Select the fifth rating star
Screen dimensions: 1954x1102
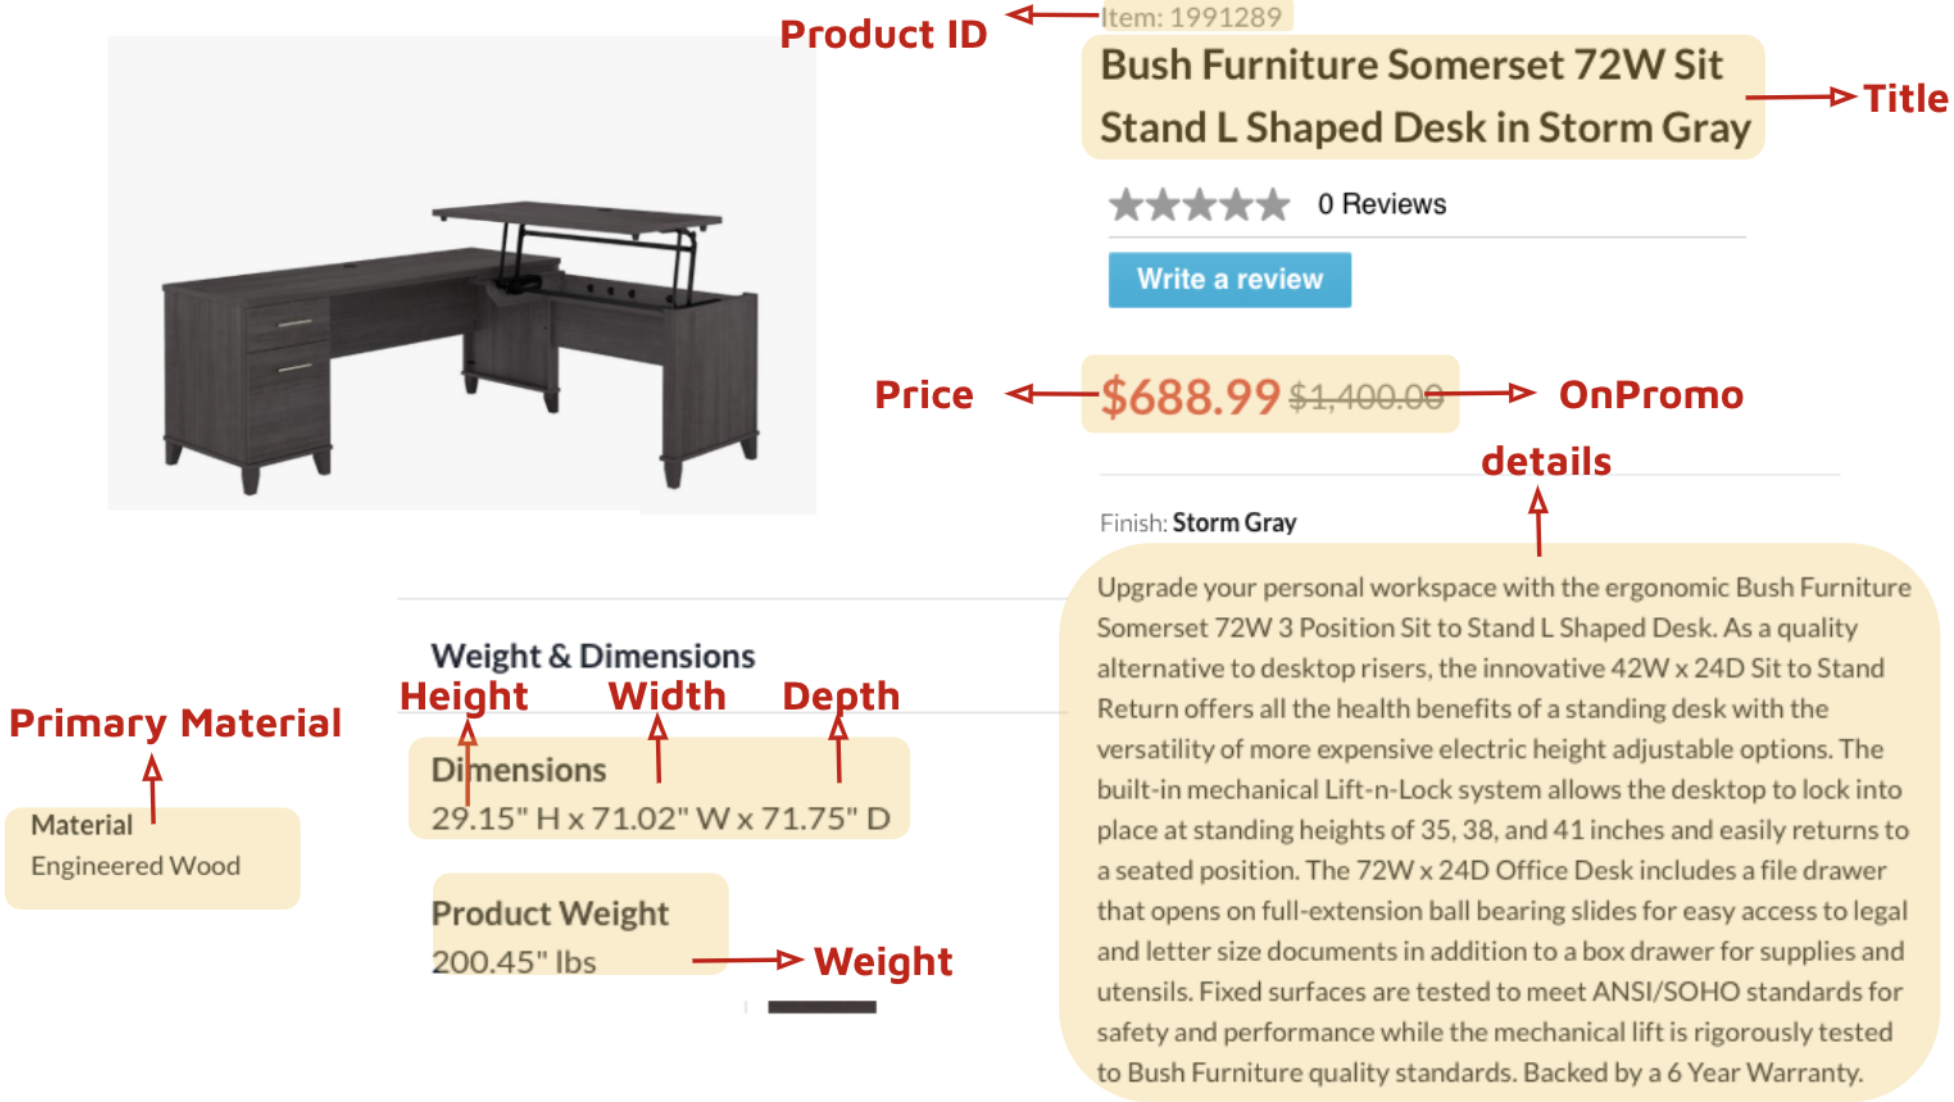click(1272, 204)
